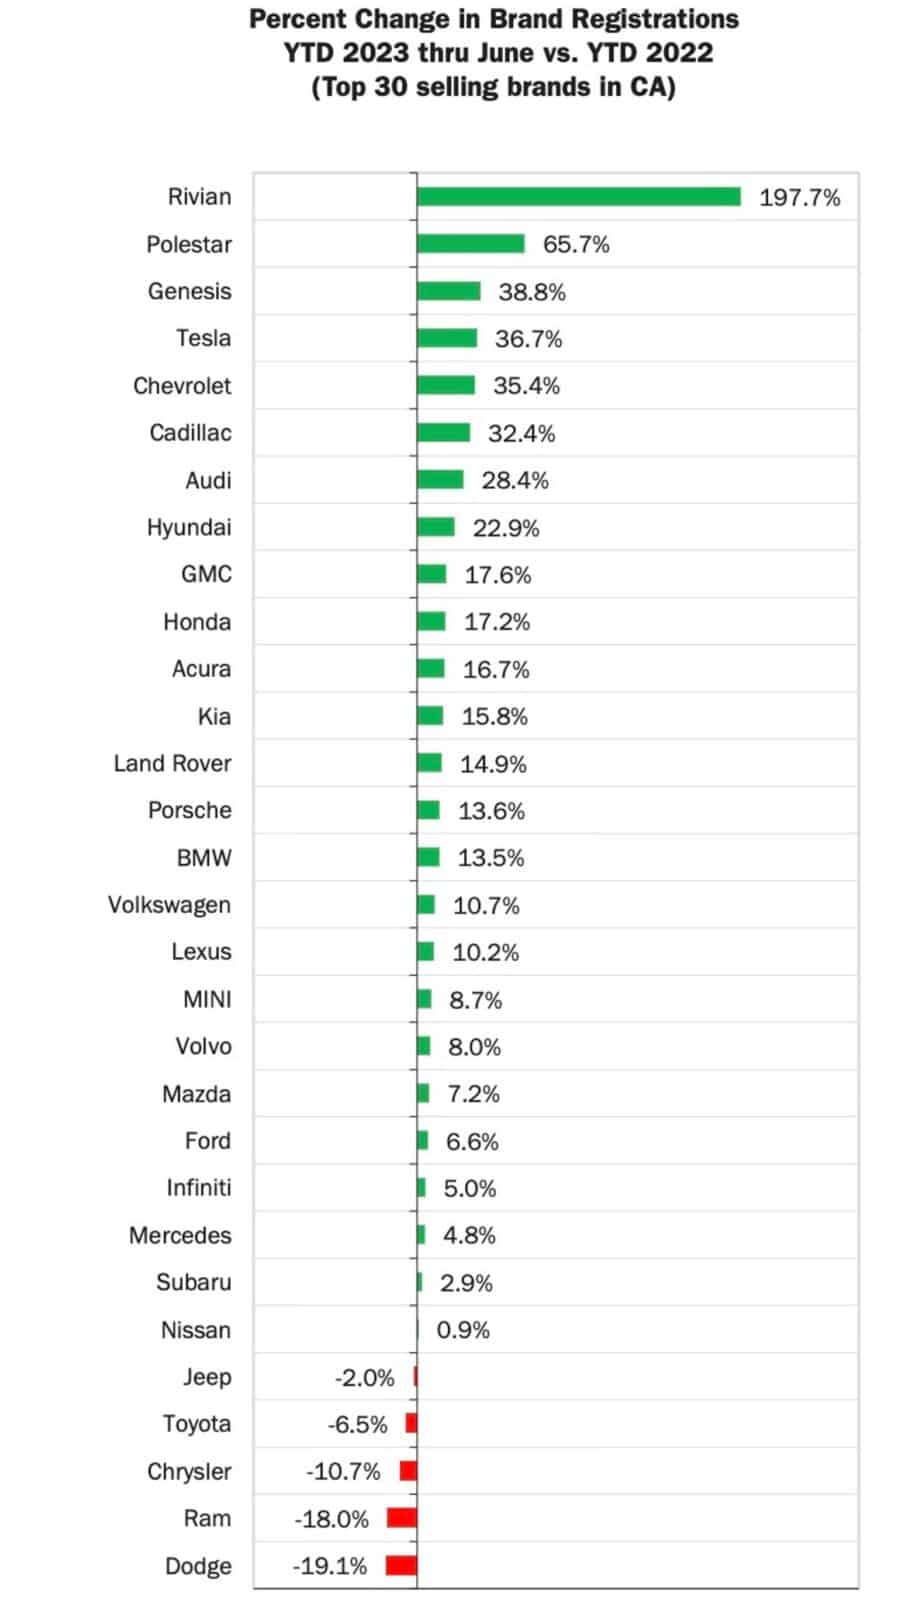Viewport: 905px width, 1600px height.
Task: Click the Rivian green bar
Action: (579, 197)
